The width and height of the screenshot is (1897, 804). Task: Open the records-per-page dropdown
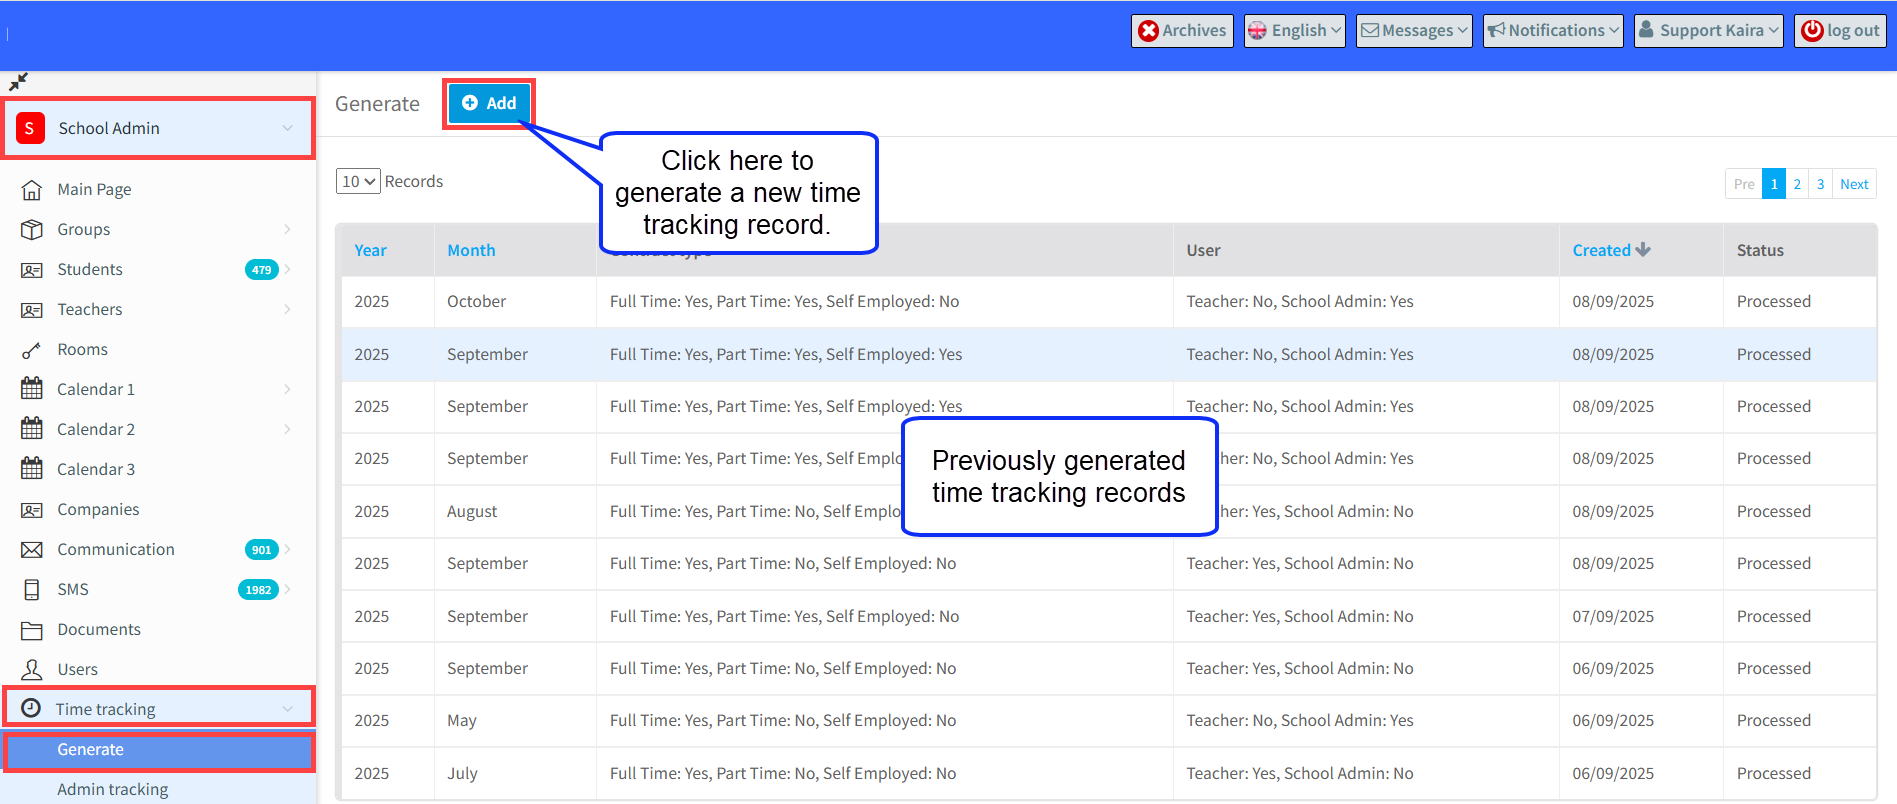click(x=358, y=181)
